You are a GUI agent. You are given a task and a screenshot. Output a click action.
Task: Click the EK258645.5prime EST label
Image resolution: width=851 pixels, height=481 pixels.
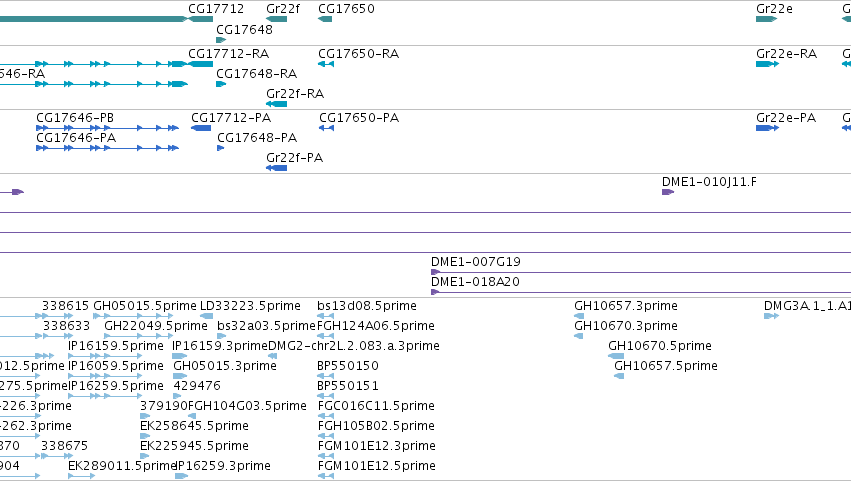(x=194, y=426)
